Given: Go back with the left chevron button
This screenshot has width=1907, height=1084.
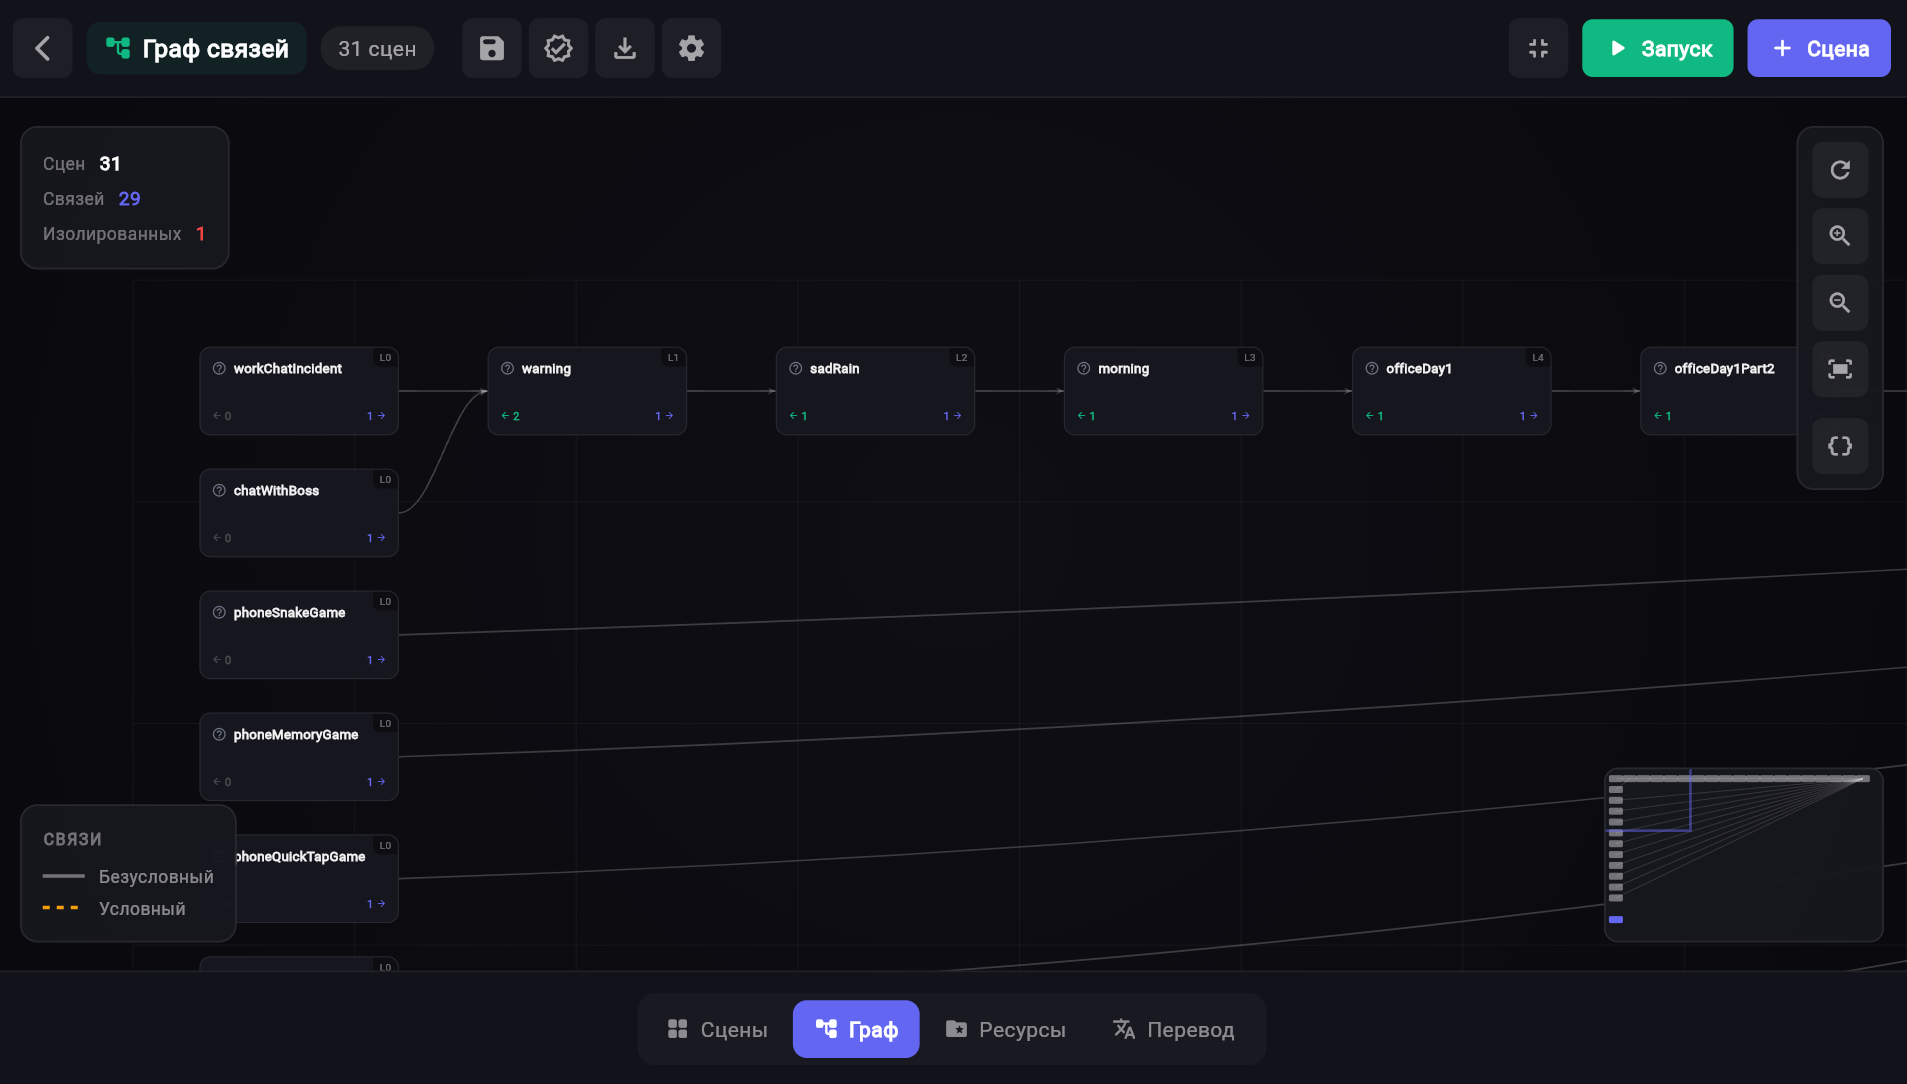Looking at the screenshot, I should point(43,48).
